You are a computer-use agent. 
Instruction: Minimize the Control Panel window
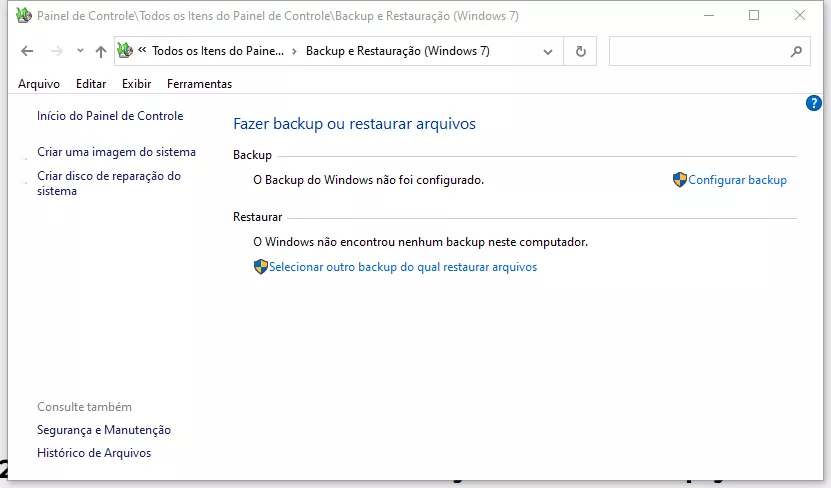709,15
